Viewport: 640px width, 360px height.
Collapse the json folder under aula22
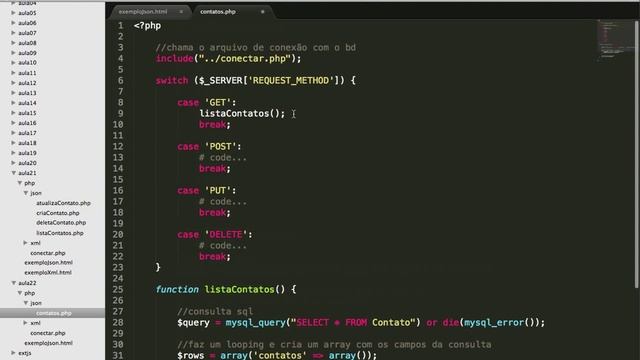click(26, 303)
